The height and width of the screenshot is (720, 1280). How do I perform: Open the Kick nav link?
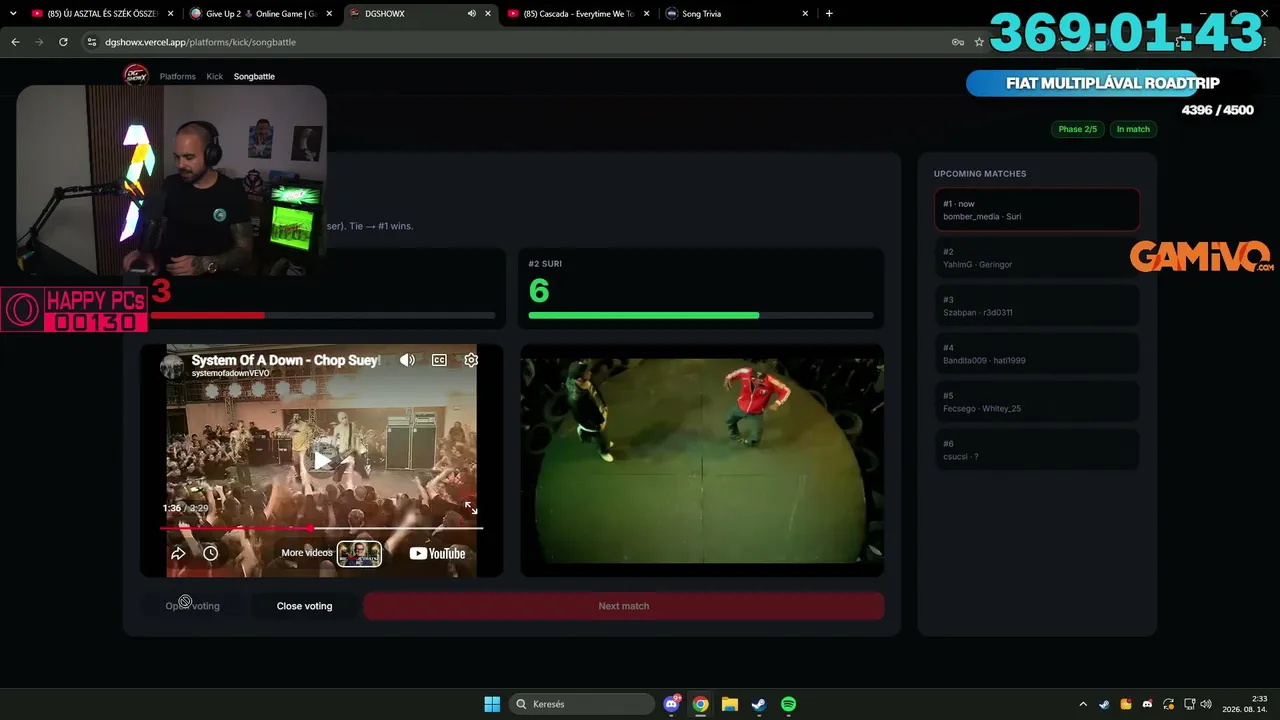(215, 76)
